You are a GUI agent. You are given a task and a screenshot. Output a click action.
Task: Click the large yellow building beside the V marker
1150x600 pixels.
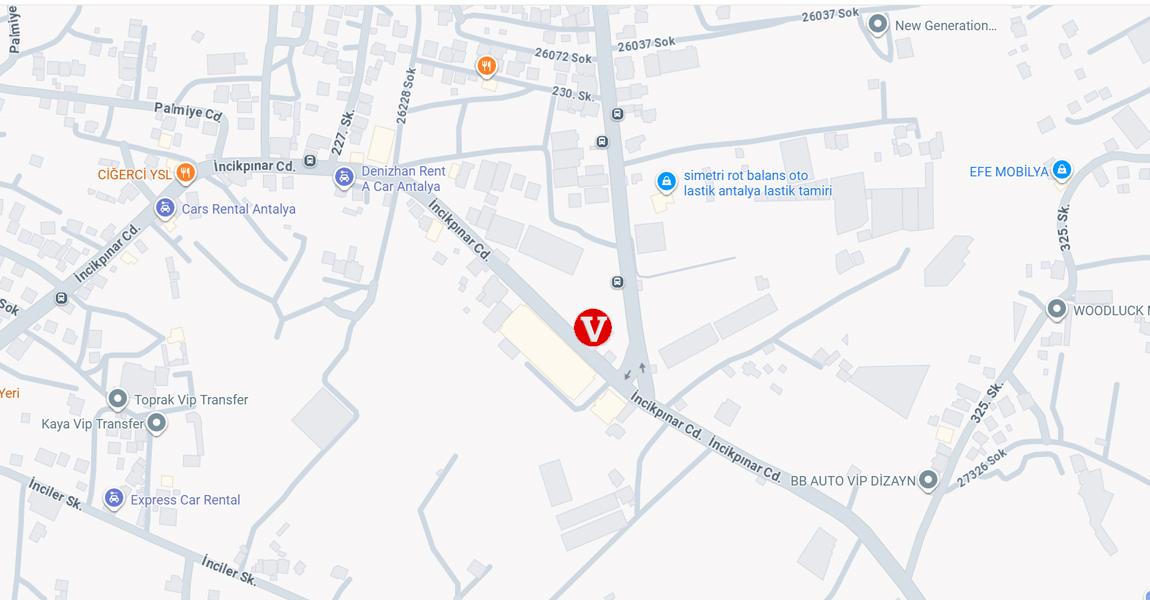tap(547, 353)
